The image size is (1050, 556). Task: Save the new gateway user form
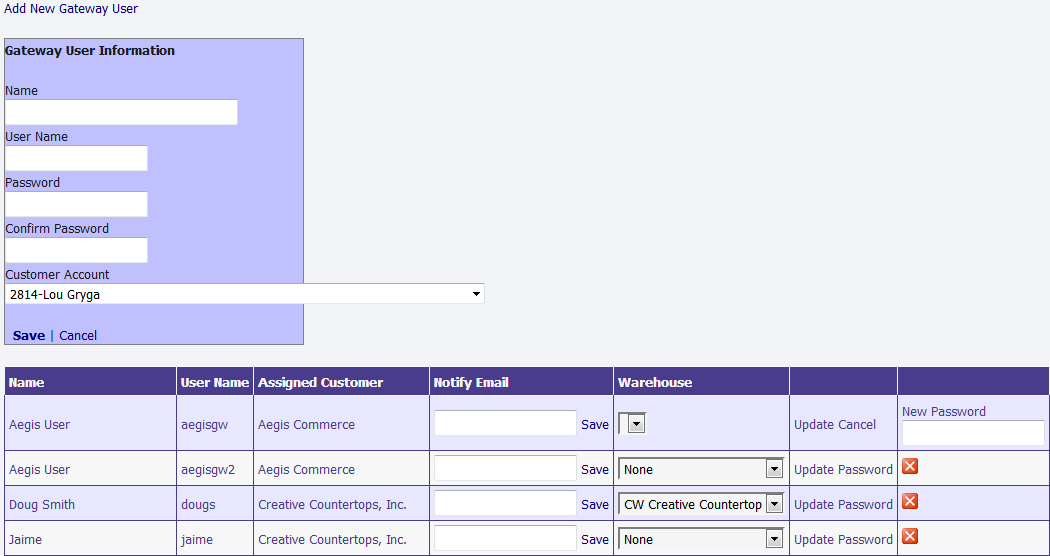(28, 335)
